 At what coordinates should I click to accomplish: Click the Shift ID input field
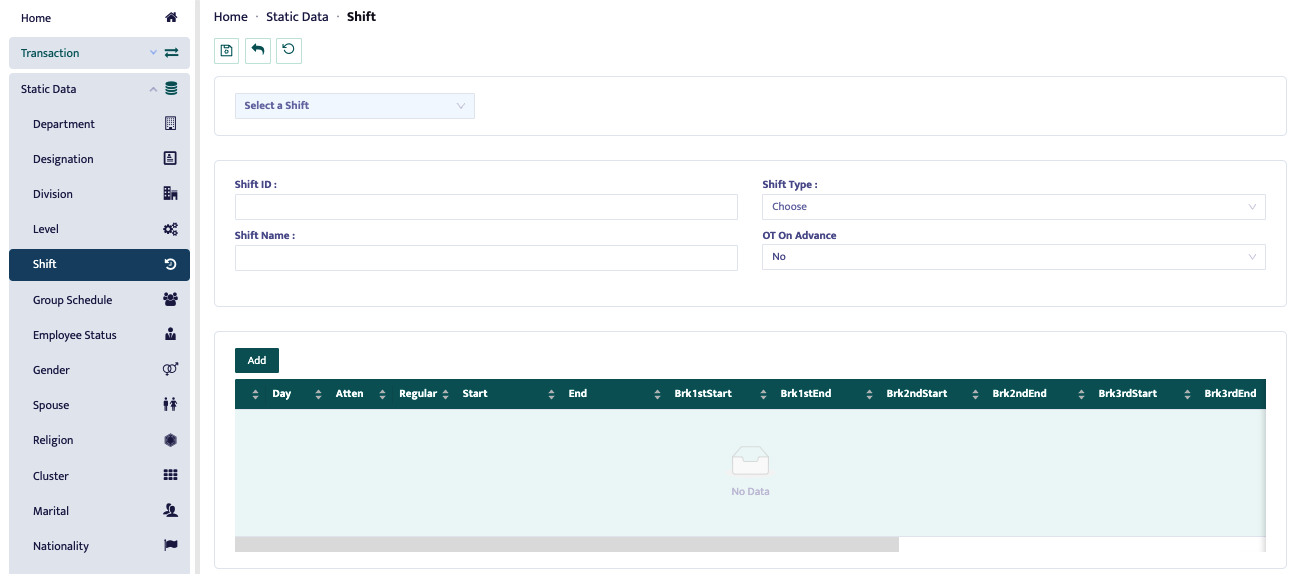486,207
